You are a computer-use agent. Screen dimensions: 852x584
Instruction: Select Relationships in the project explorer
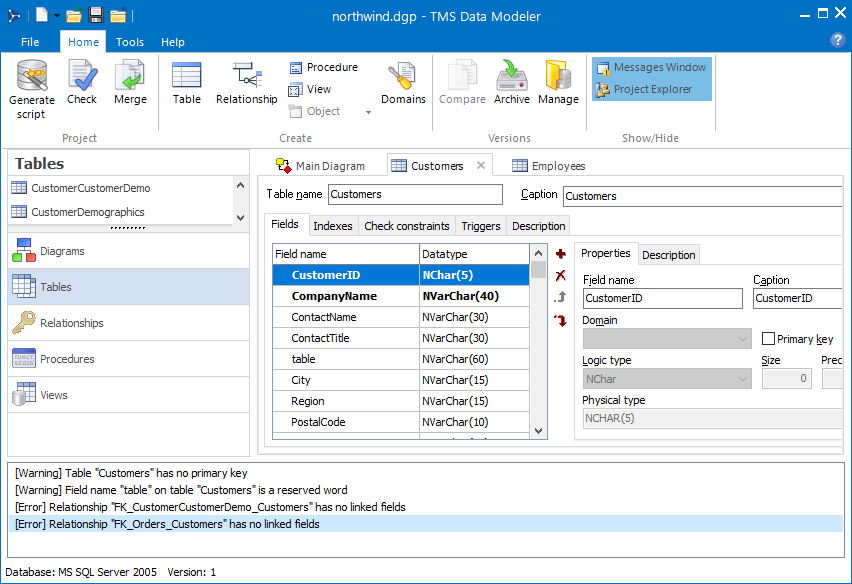(71, 323)
